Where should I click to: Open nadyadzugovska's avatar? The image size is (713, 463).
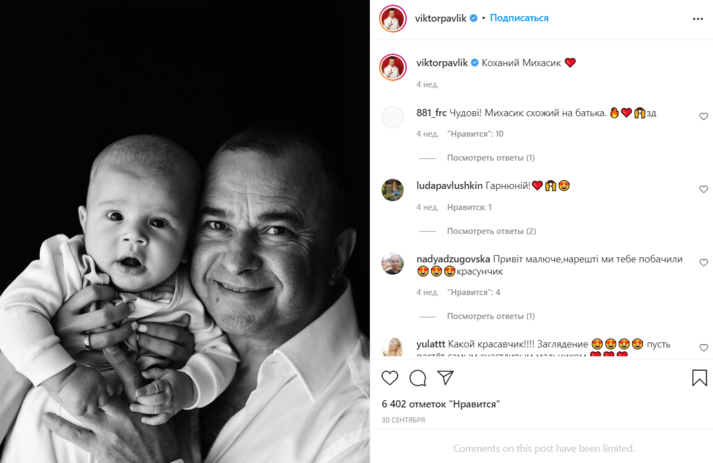click(392, 263)
